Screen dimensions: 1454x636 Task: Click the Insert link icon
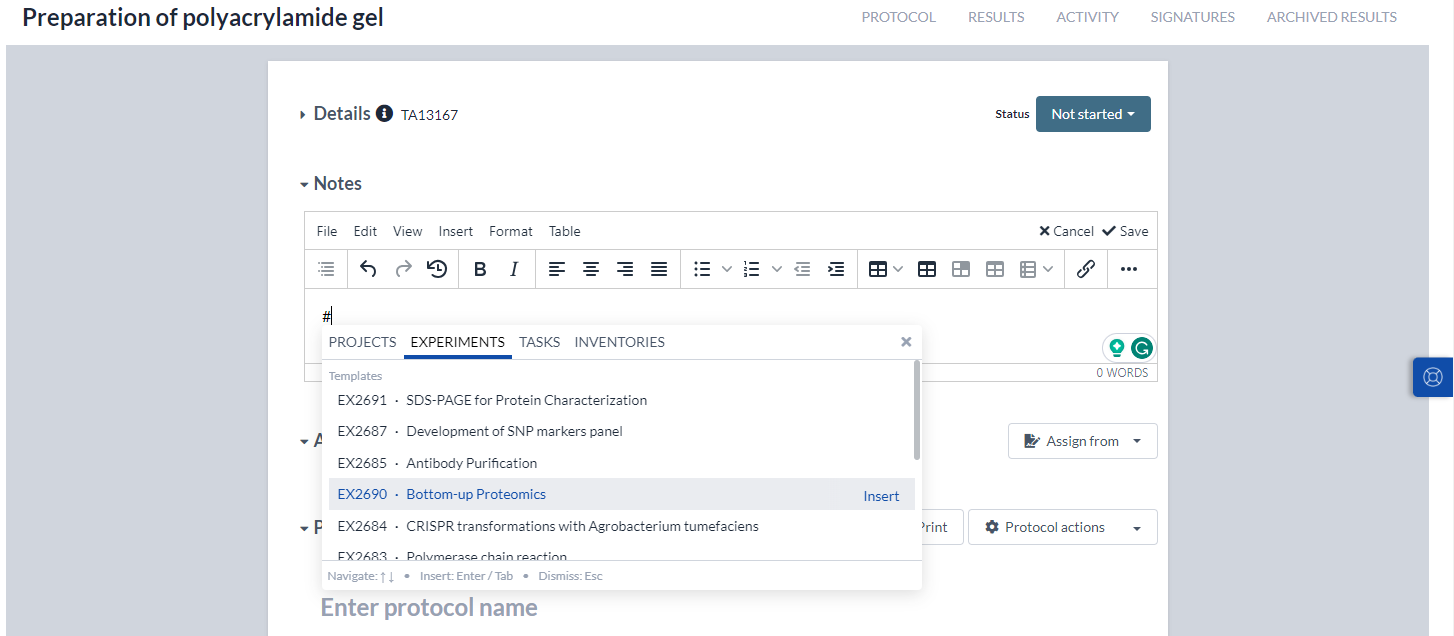1086,269
